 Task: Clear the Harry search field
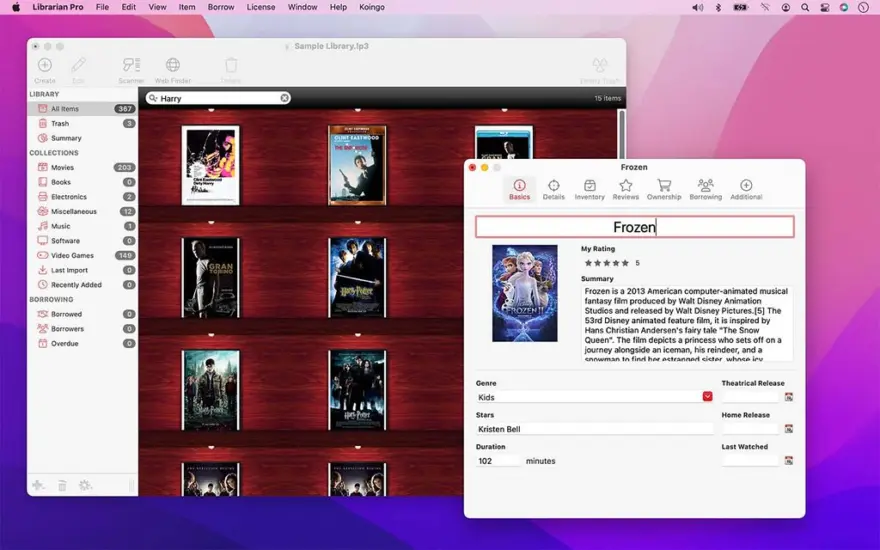285,98
